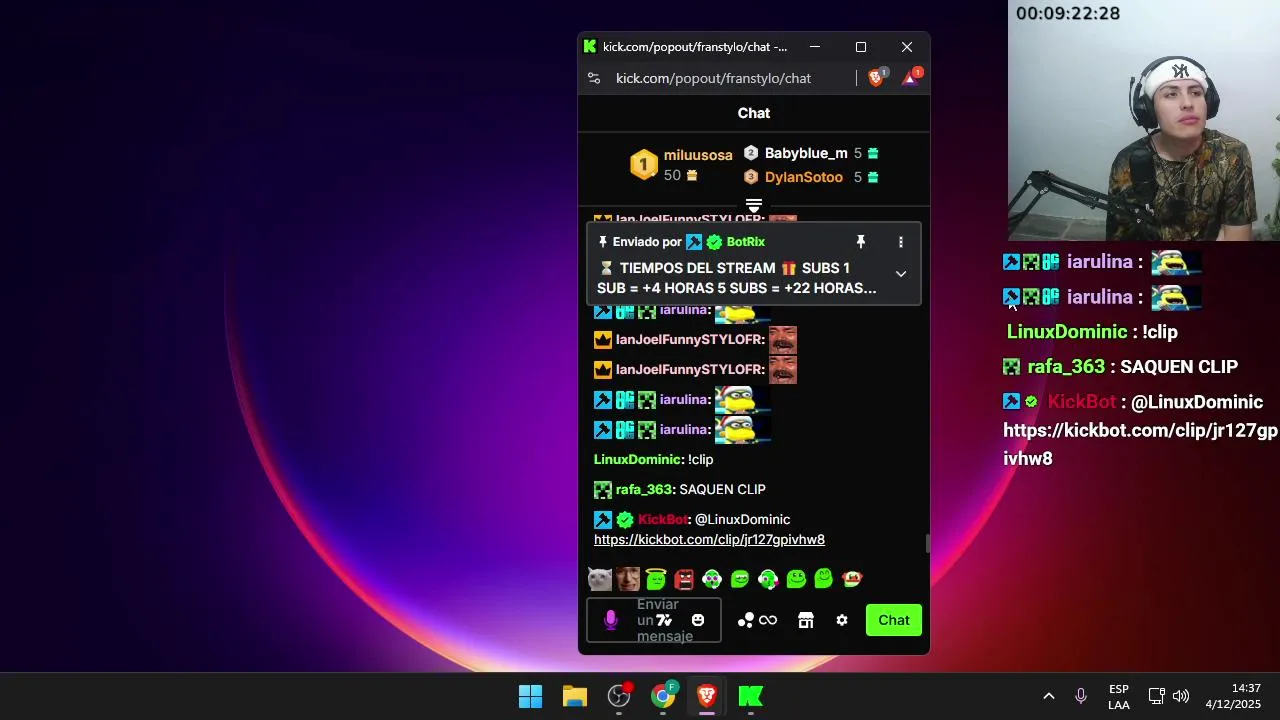Click the chat scrollbar thumb
The image size is (1280, 720).
coord(927,543)
